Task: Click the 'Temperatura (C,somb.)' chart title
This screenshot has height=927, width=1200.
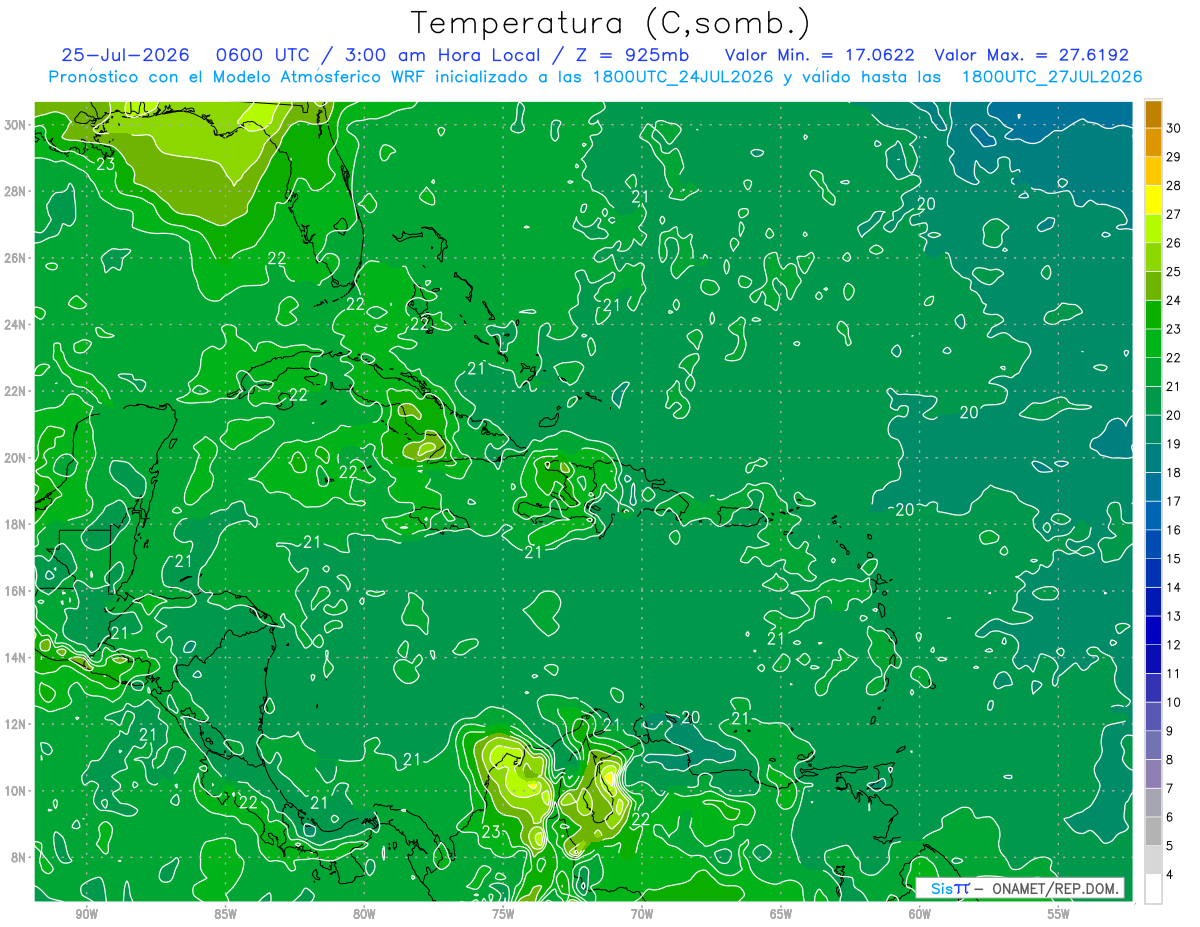Action: pyautogui.click(x=611, y=23)
